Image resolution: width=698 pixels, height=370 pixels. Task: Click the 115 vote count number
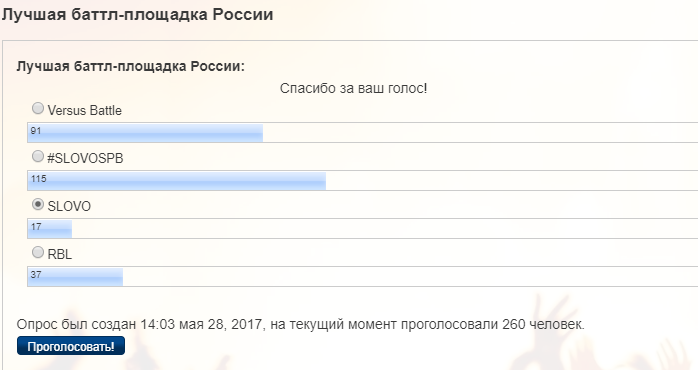pos(39,179)
